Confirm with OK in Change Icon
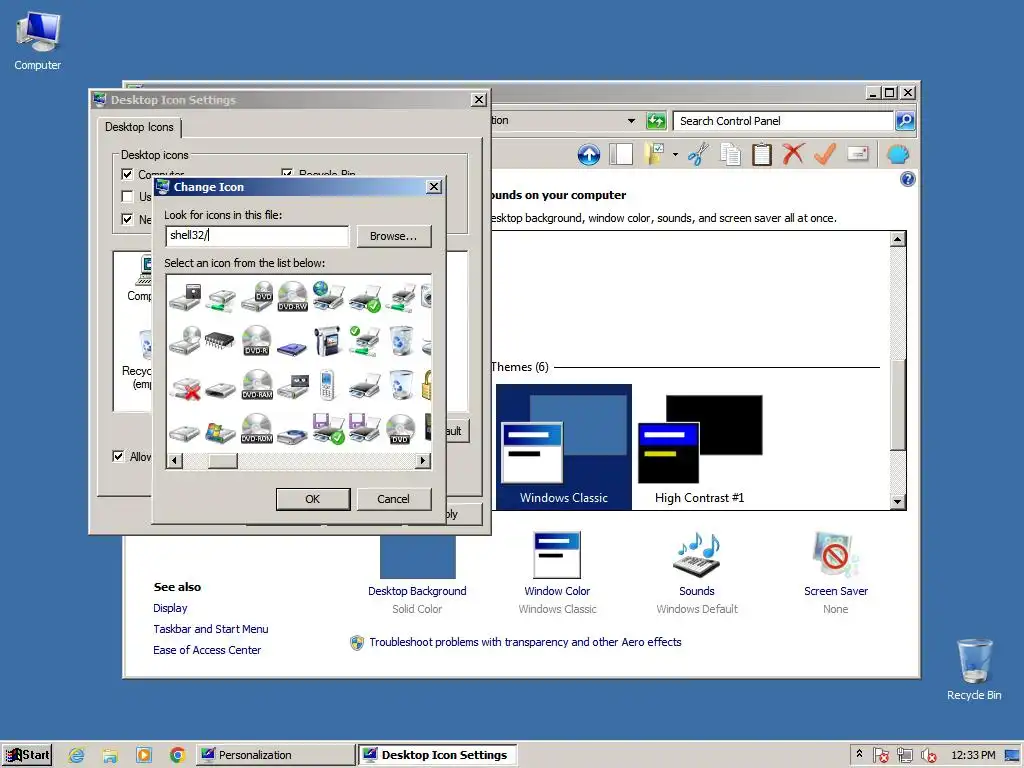Image resolution: width=1024 pixels, height=768 pixels. (313, 499)
